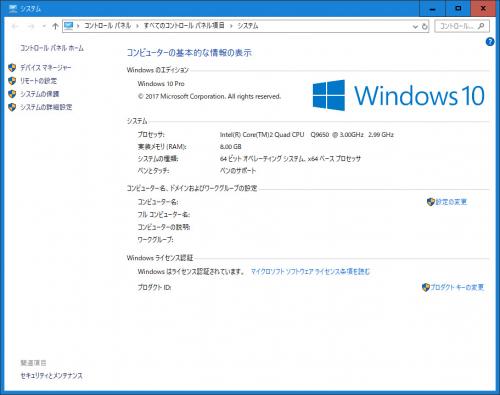
Task: Select コントロール パネル breadcrumb
Action: [x=107, y=26]
